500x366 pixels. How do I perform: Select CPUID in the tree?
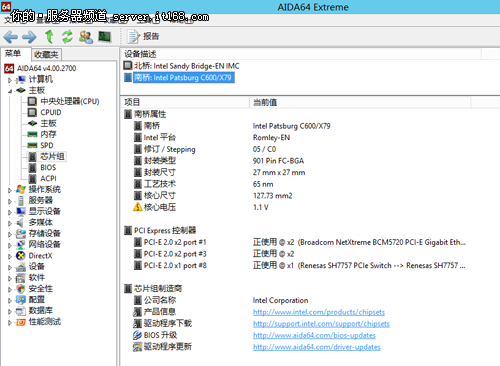click(x=51, y=112)
